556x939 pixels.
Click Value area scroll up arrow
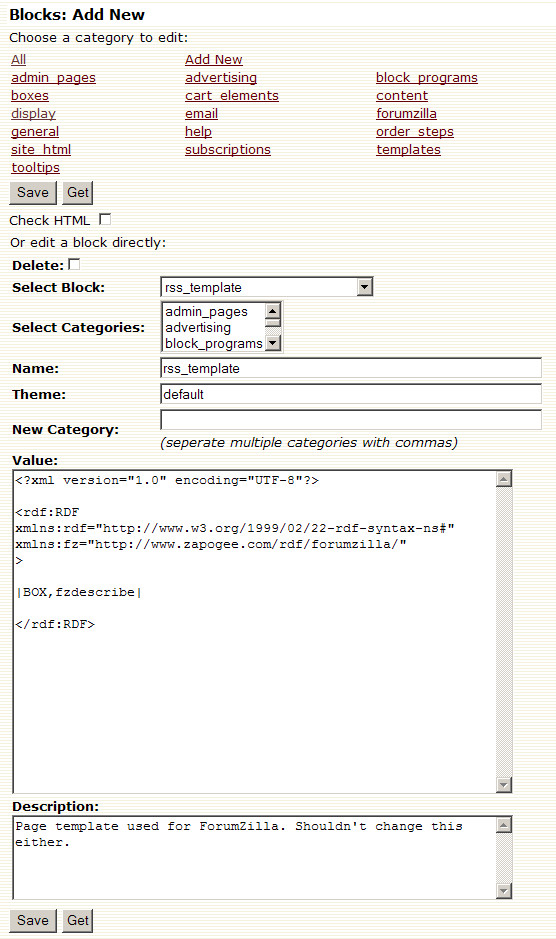(504, 479)
